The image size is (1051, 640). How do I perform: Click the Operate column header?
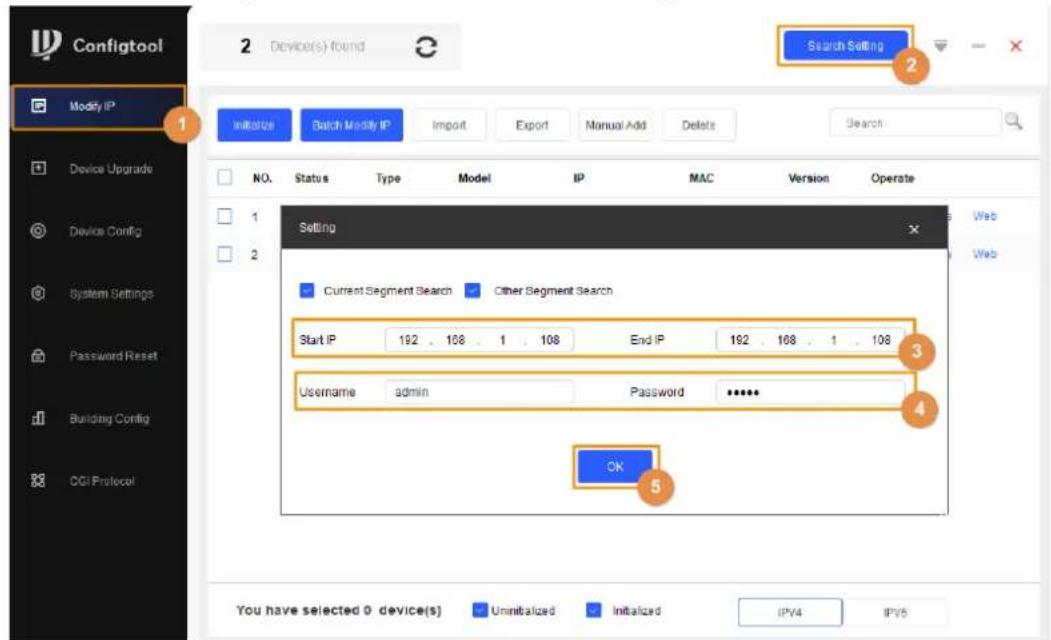892,178
